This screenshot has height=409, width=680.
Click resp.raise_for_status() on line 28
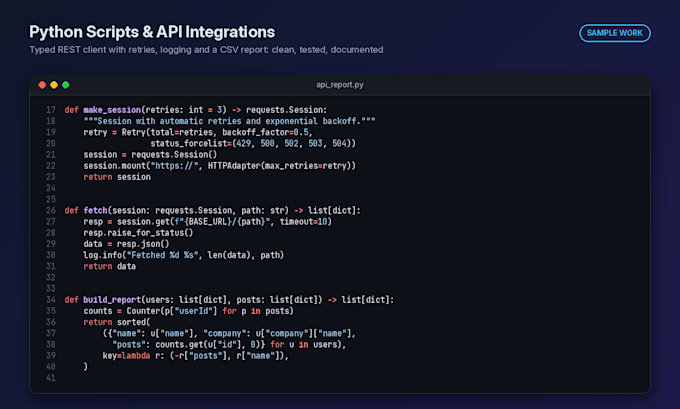click(138, 233)
